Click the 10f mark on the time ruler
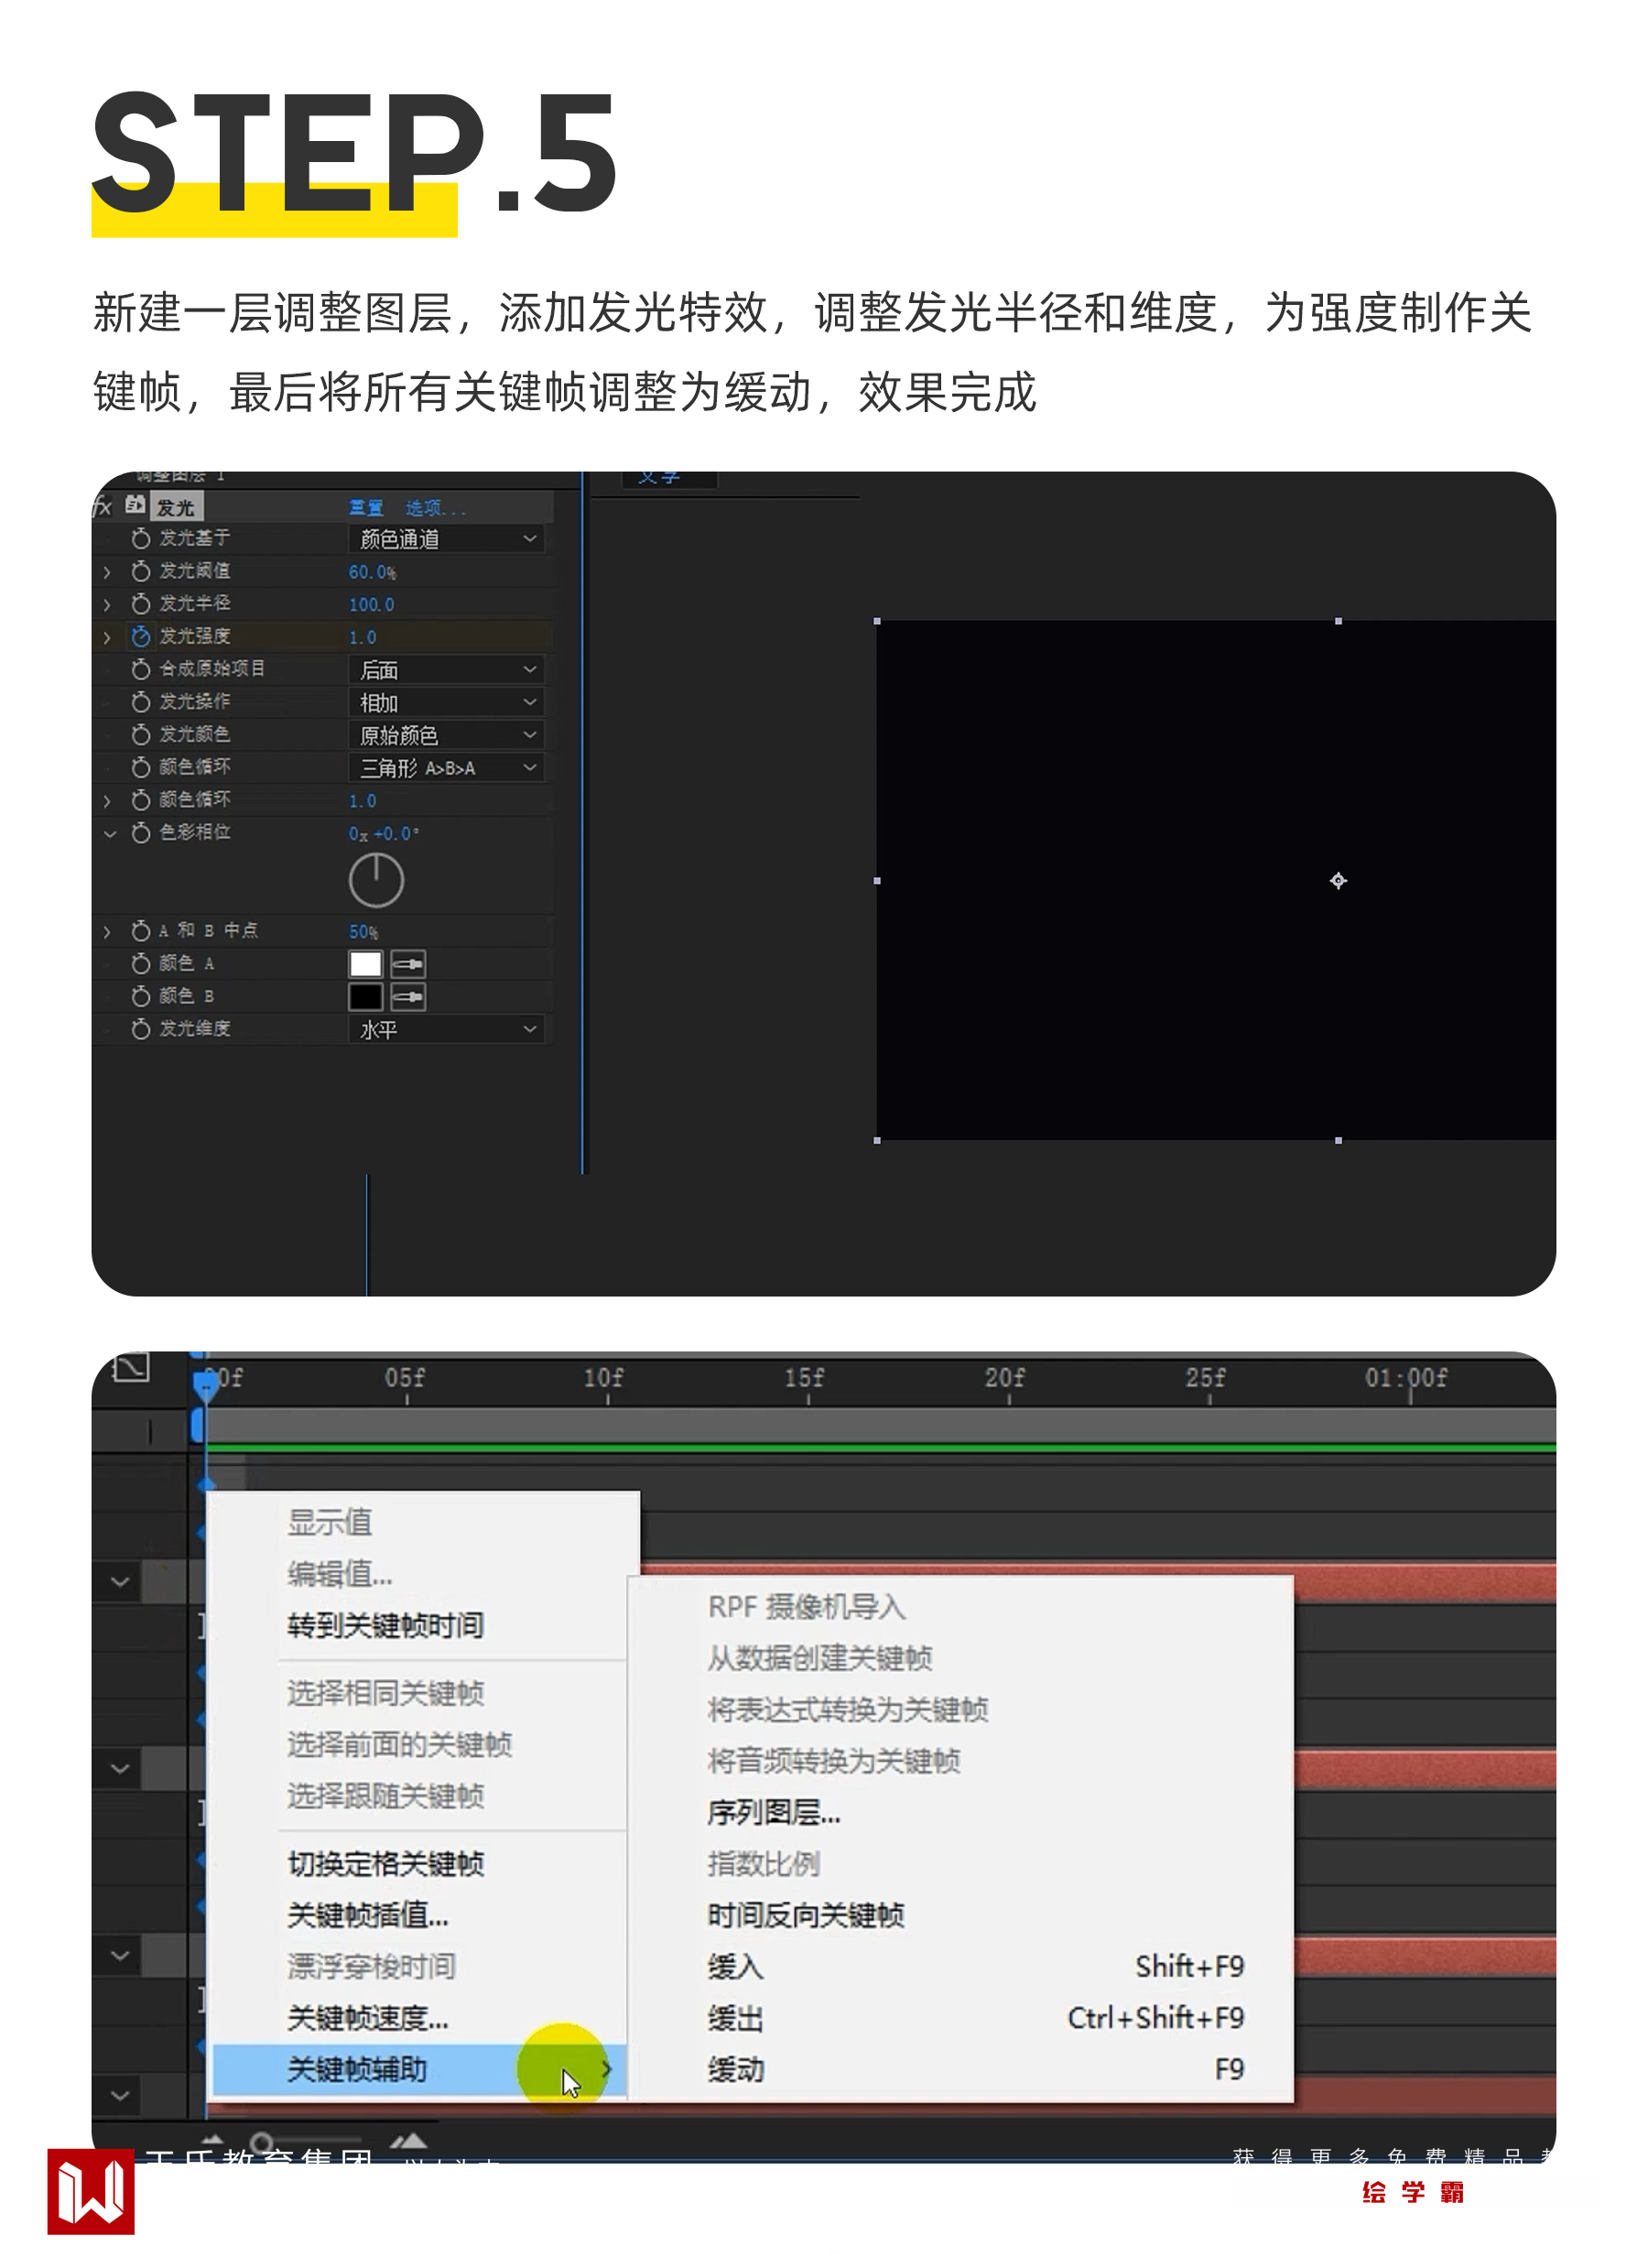This screenshot has width=1648, height=2268. click(604, 1377)
